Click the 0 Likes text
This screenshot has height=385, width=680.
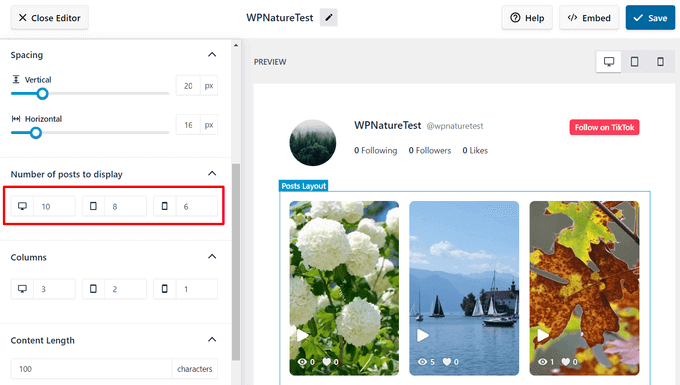475,150
